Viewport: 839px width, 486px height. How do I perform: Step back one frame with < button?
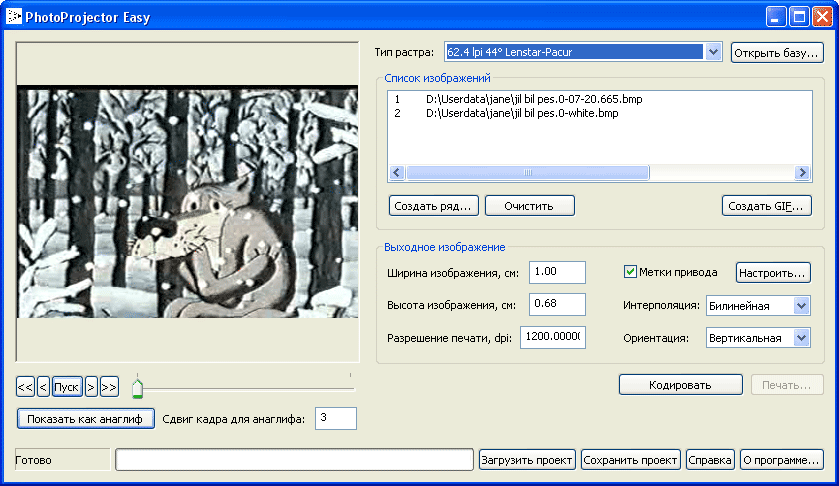44,387
